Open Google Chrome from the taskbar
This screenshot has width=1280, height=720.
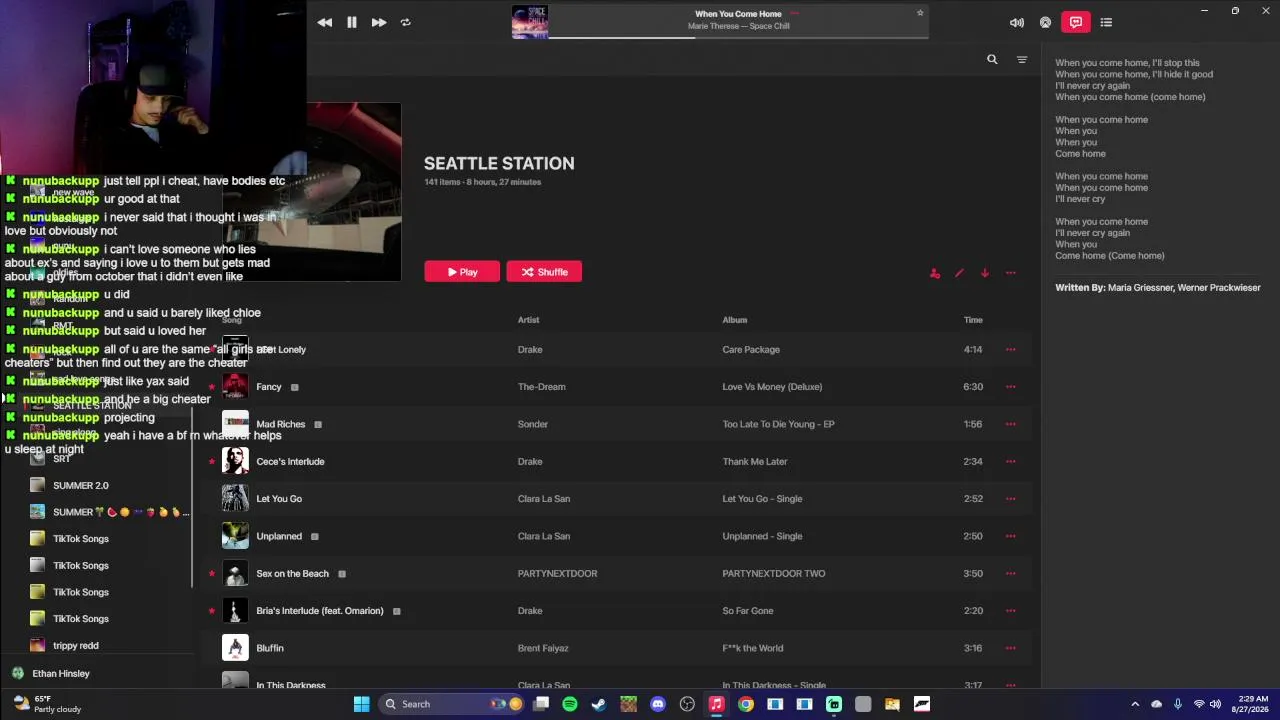tap(746, 704)
